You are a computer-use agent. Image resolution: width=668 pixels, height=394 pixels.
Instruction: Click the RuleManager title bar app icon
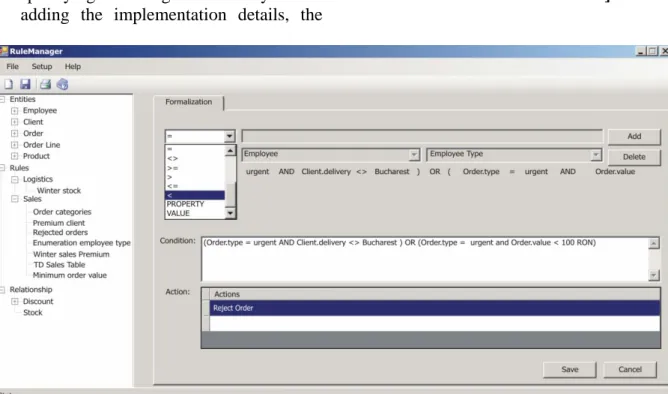tap(4, 51)
